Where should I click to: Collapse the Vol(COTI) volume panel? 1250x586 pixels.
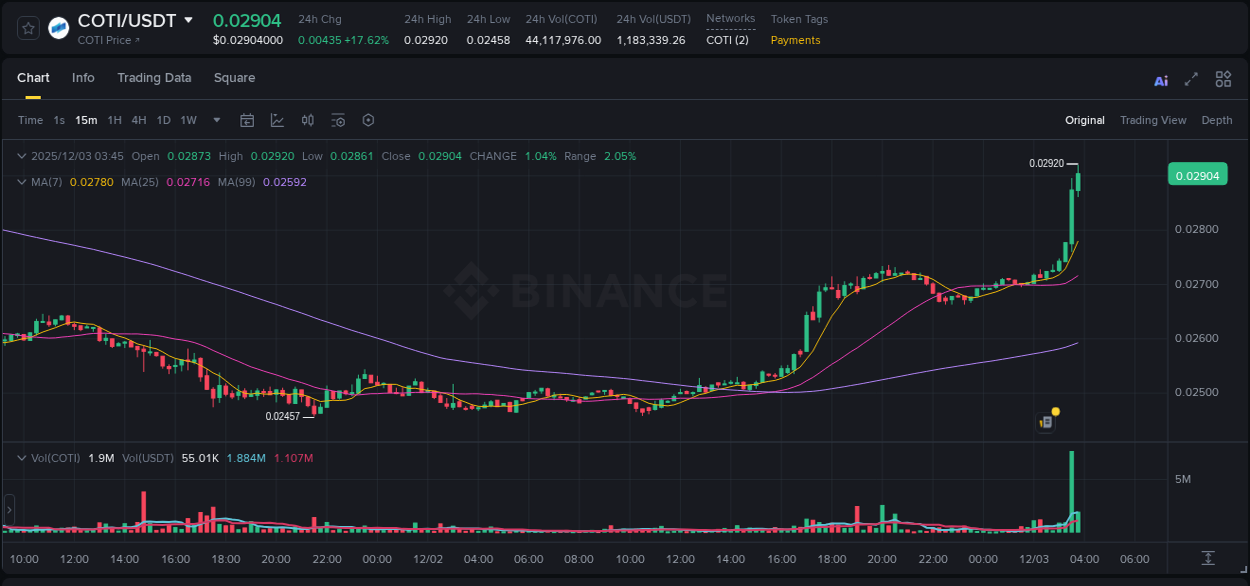(20, 457)
